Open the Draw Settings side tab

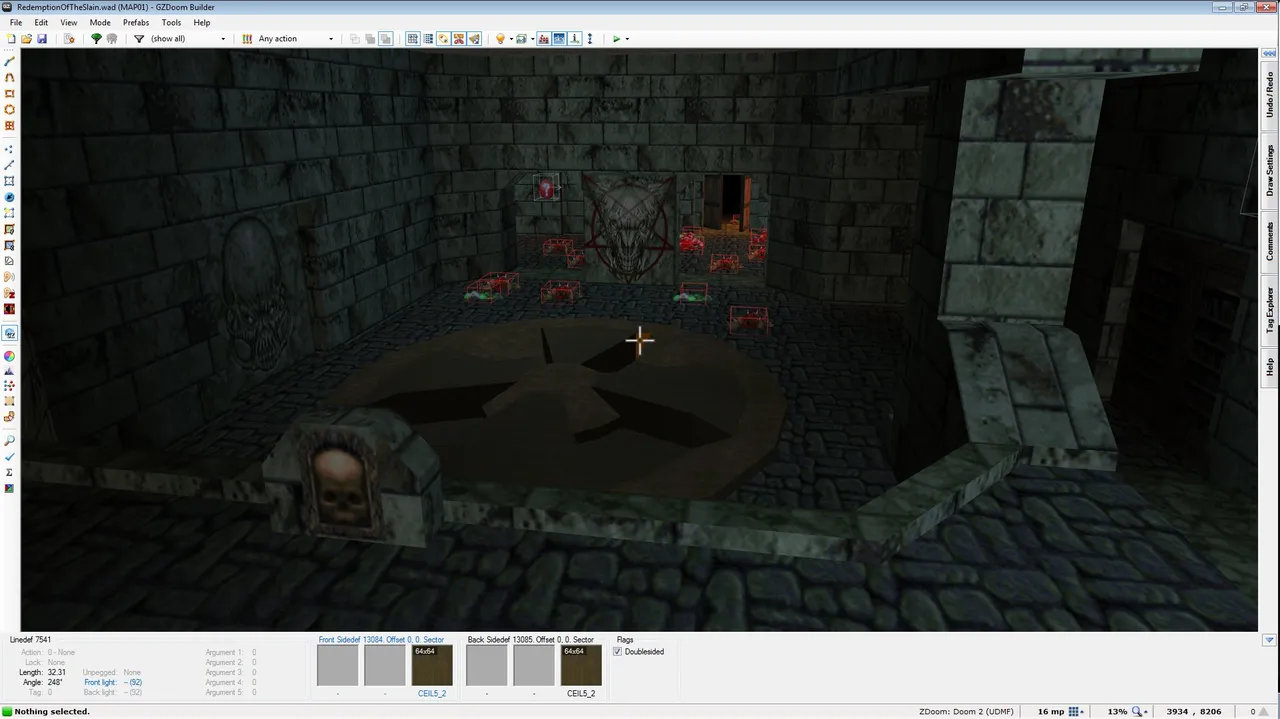(1270, 170)
